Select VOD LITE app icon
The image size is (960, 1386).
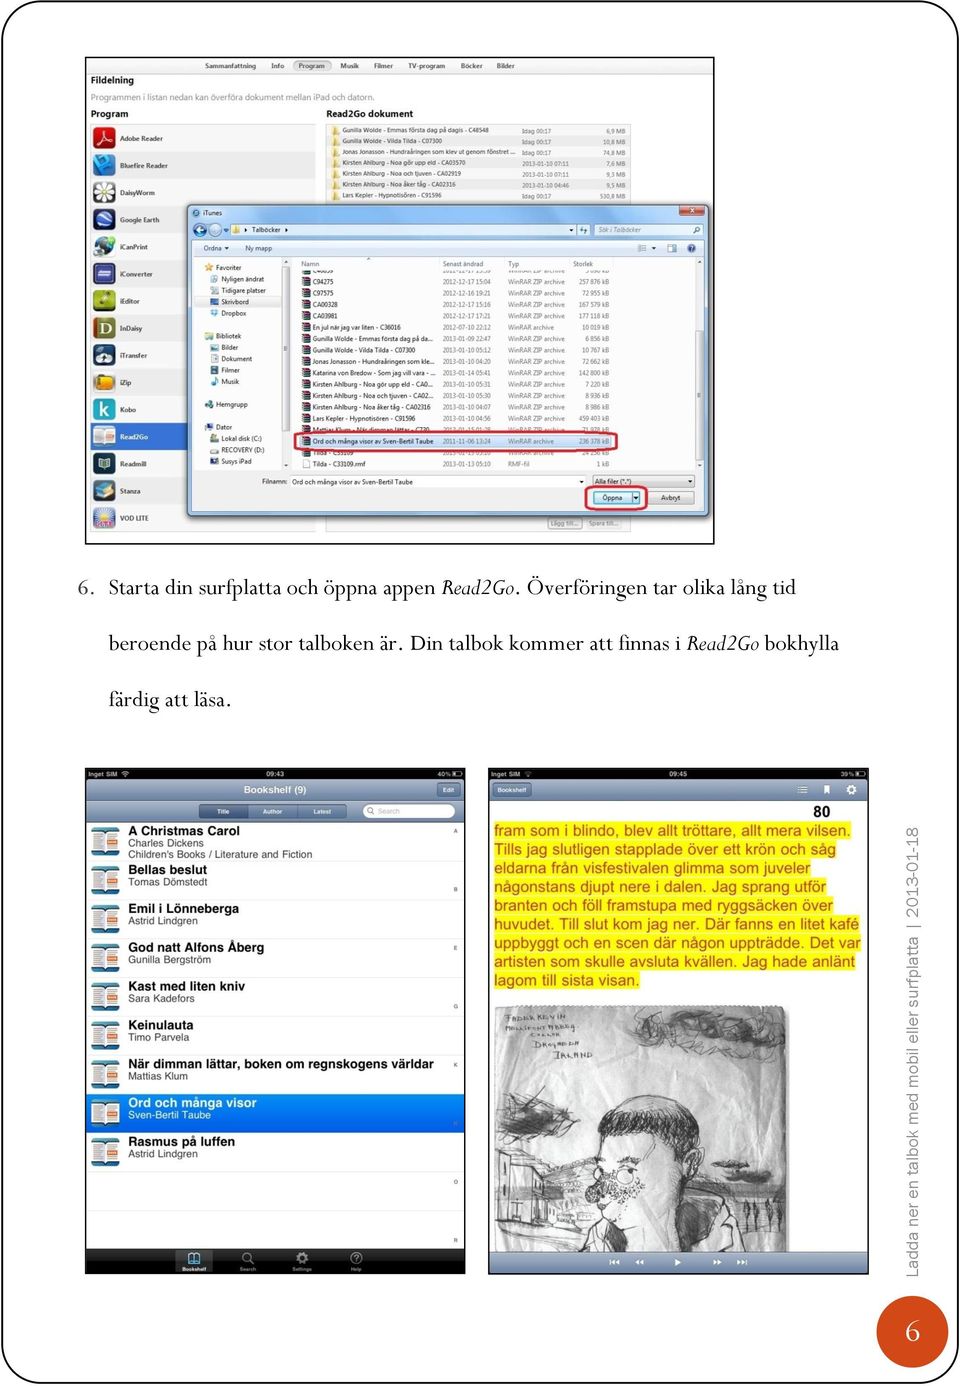(105, 518)
